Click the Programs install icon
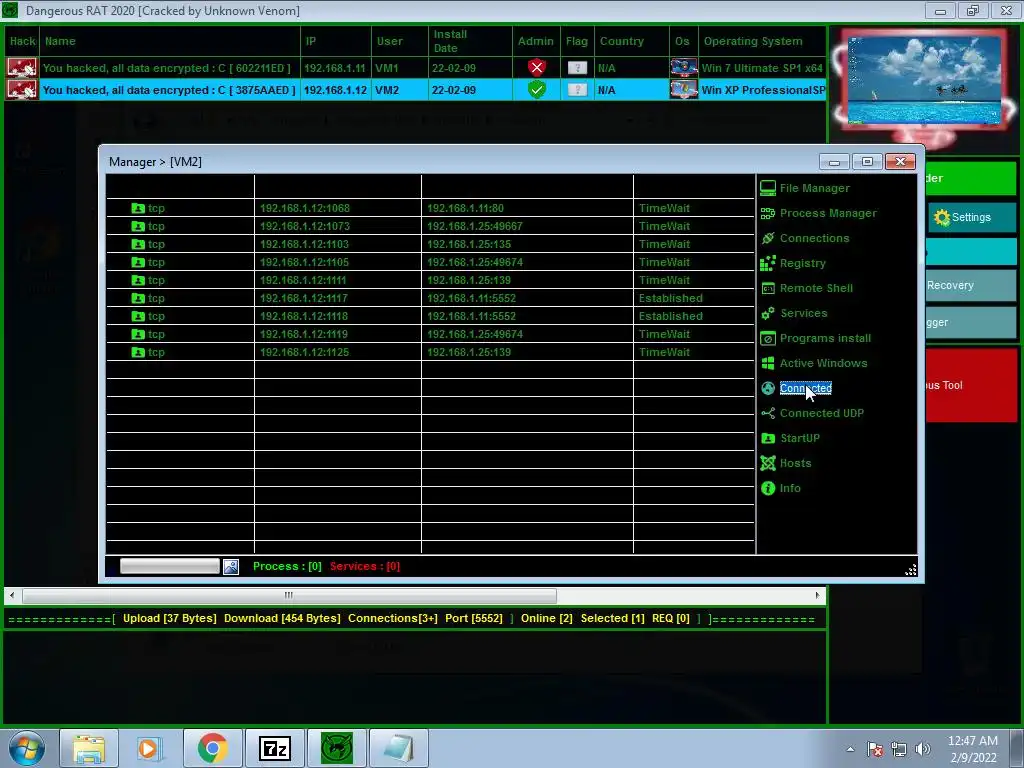 [768, 338]
